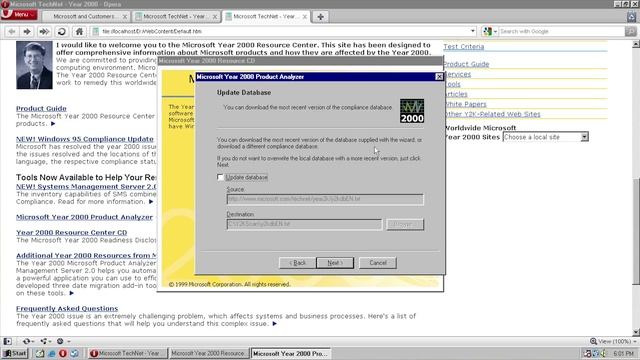Launch Opera from the quick launch icon
This screenshot has width=640, height=360.
coord(62,353)
